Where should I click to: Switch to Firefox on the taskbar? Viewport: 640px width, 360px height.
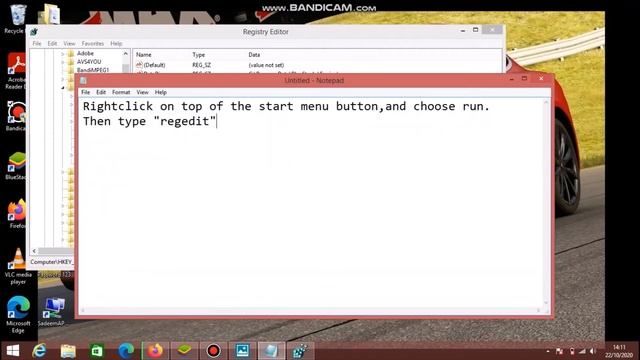pyautogui.click(x=155, y=351)
